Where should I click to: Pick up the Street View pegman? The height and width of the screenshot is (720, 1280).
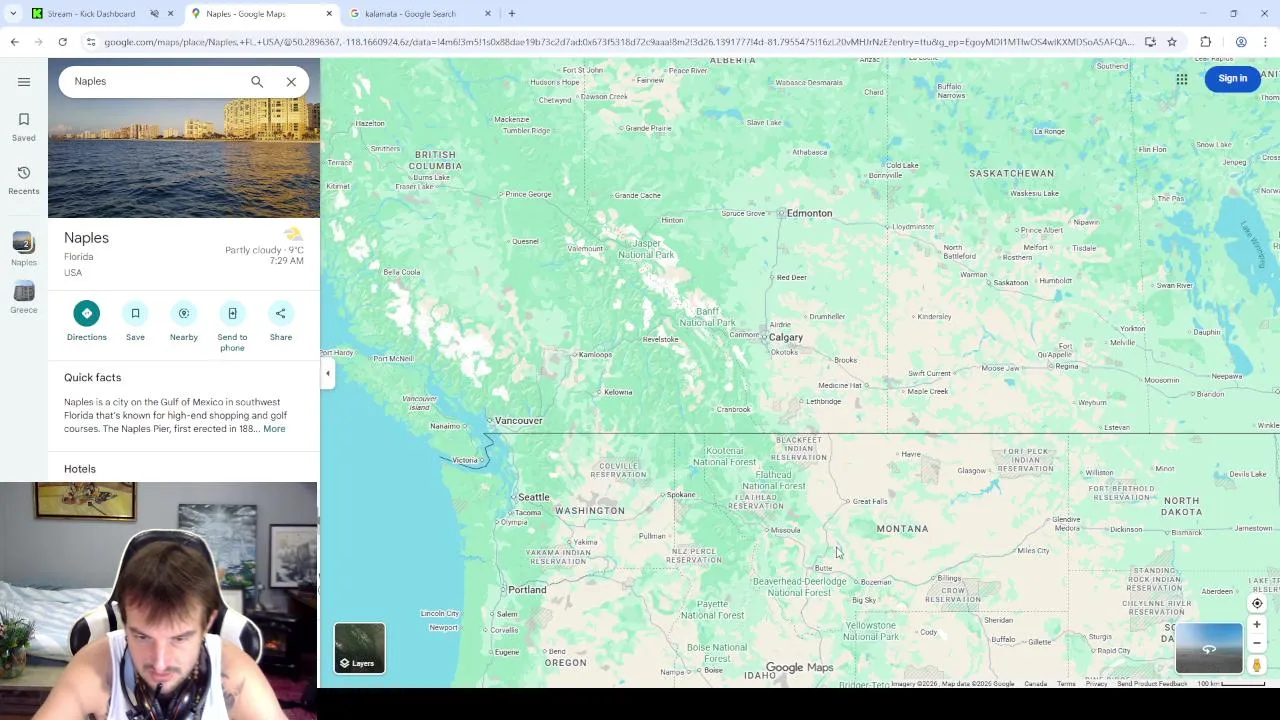(x=1257, y=665)
